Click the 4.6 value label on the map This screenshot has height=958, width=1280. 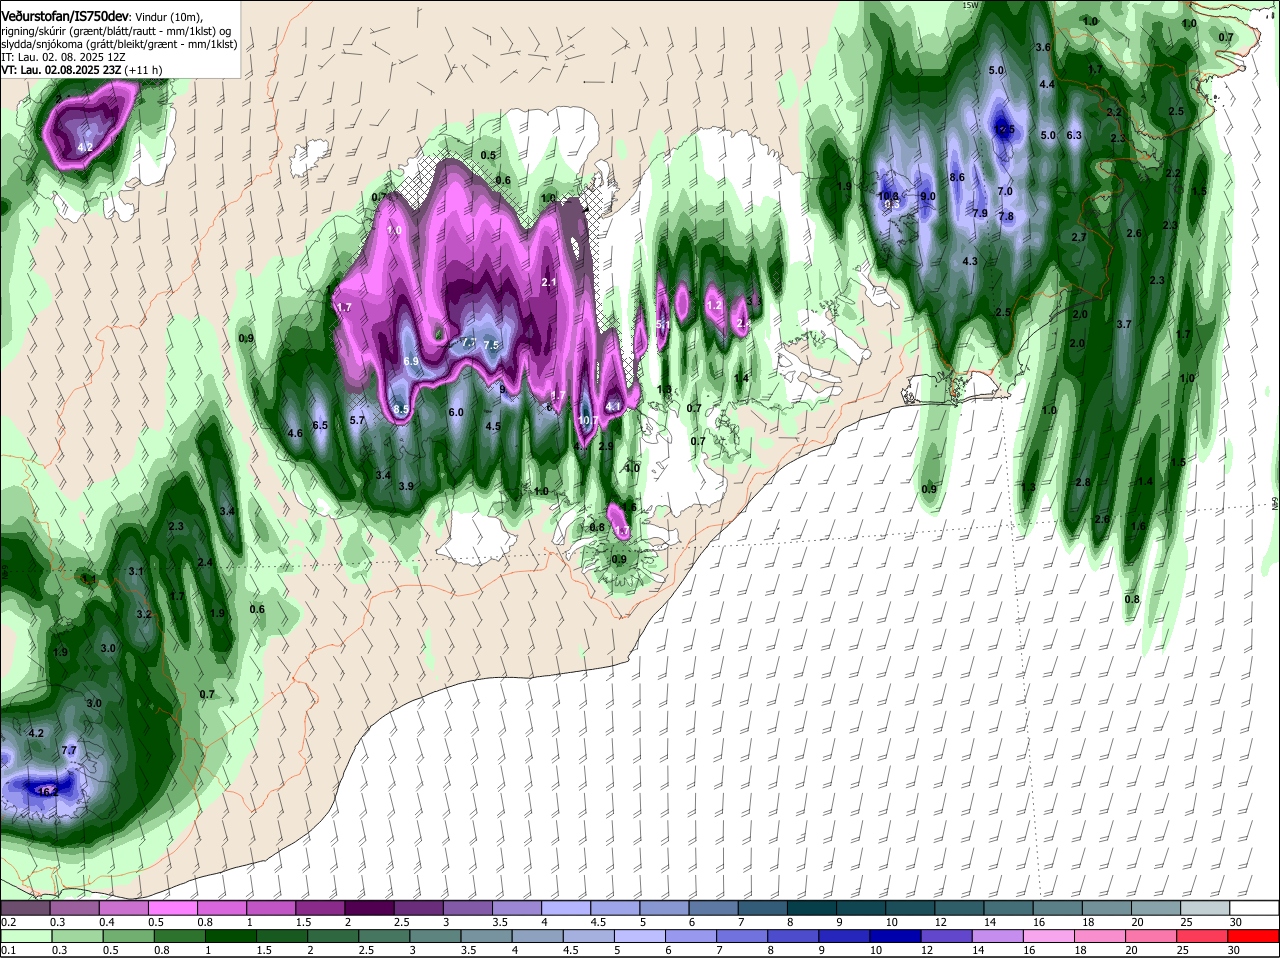pos(295,433)
